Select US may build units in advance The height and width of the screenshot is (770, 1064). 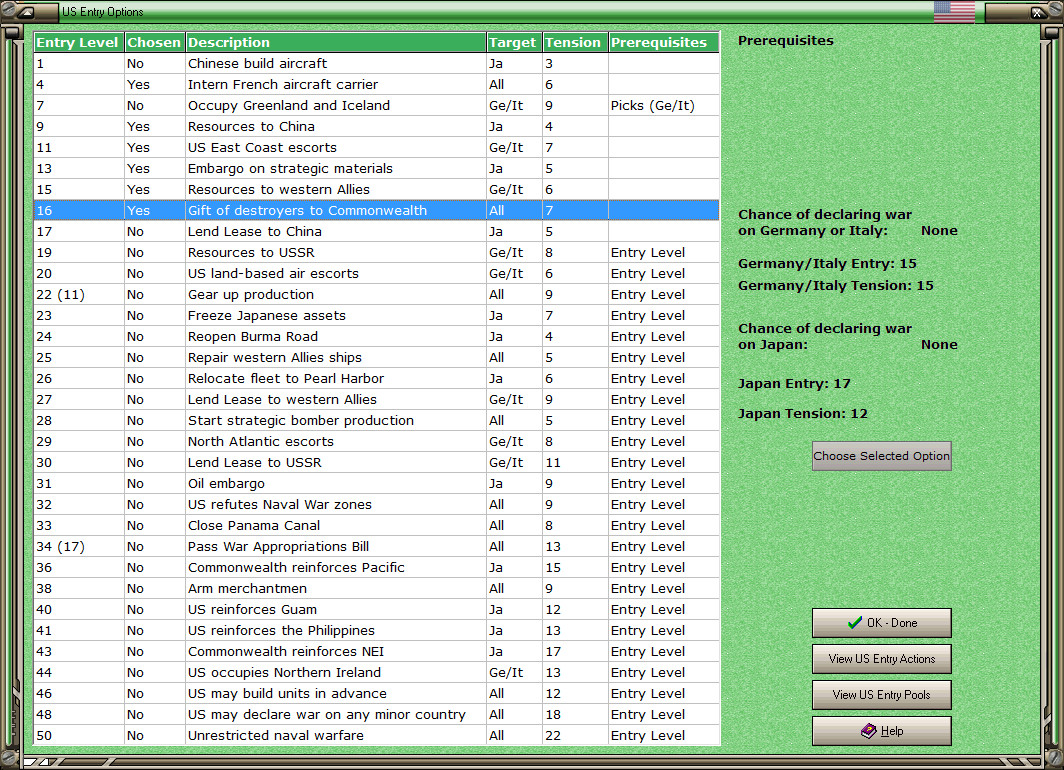[377, 694]
